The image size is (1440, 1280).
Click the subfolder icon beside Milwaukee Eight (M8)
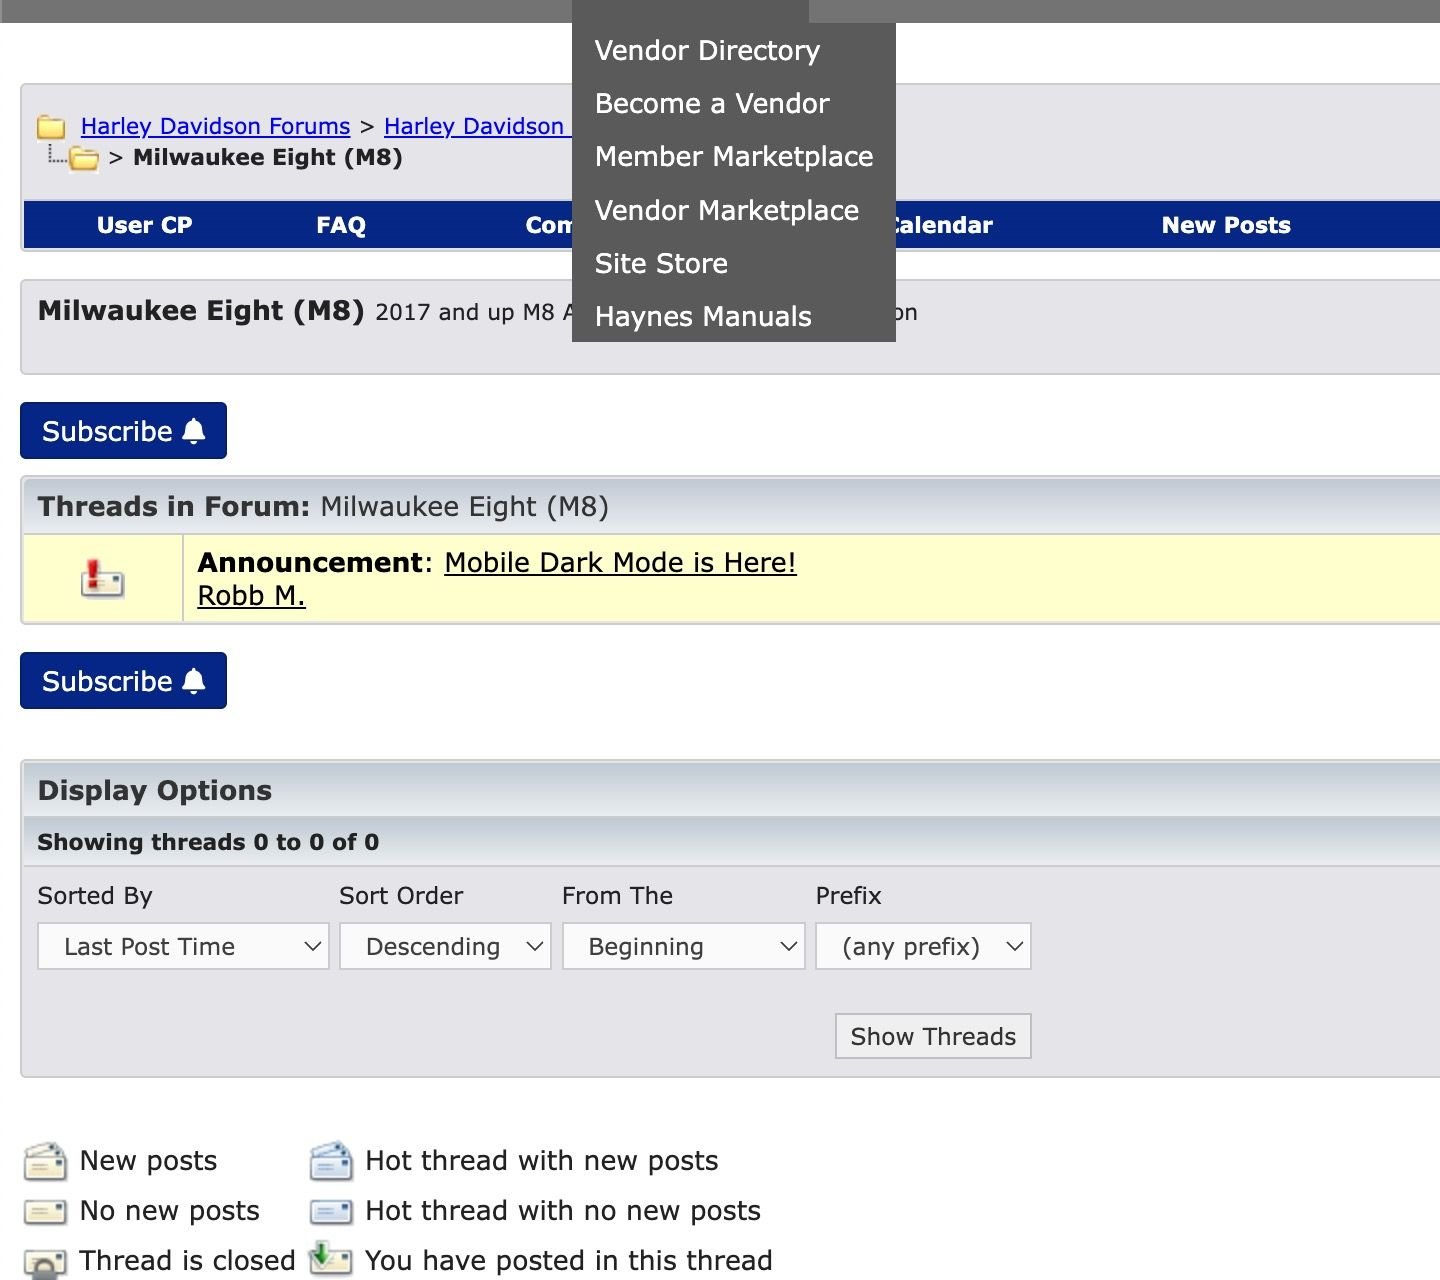click(84, 159)
